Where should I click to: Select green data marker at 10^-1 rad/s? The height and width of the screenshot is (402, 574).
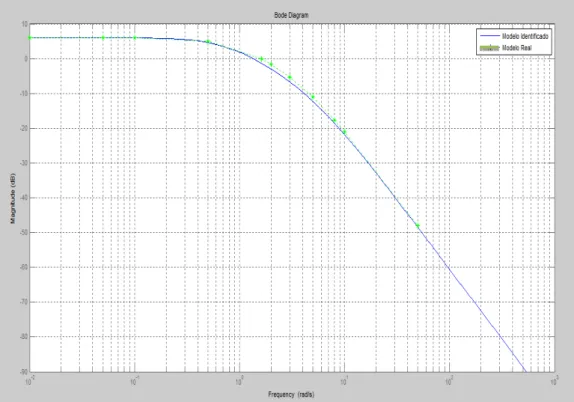click(x=135, y=37)
